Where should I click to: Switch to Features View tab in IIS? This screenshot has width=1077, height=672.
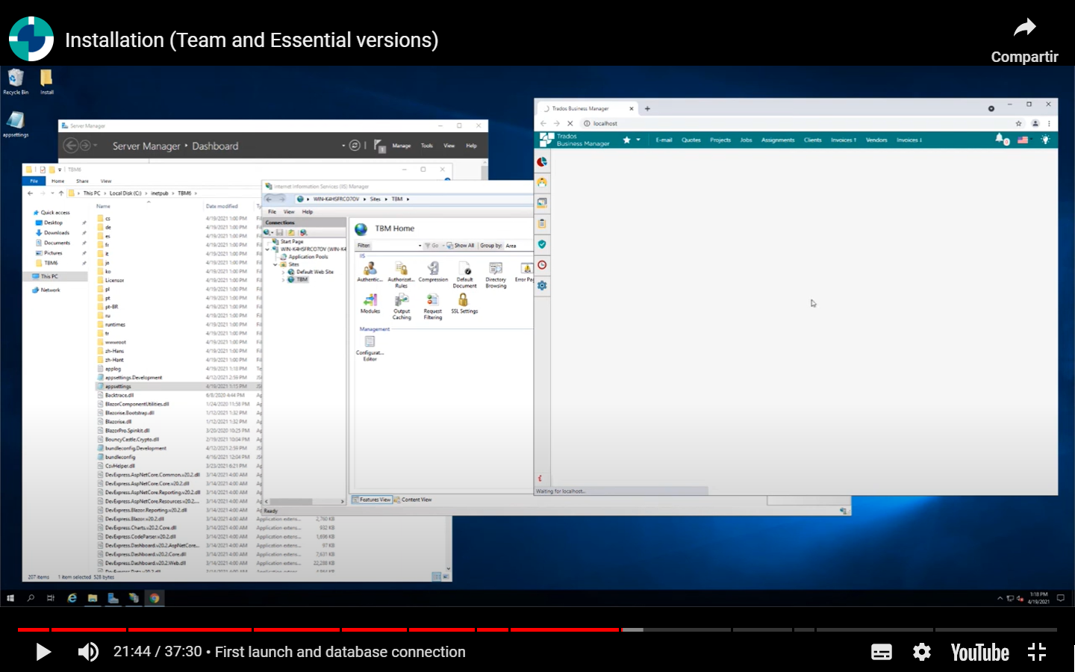(372, 500)
